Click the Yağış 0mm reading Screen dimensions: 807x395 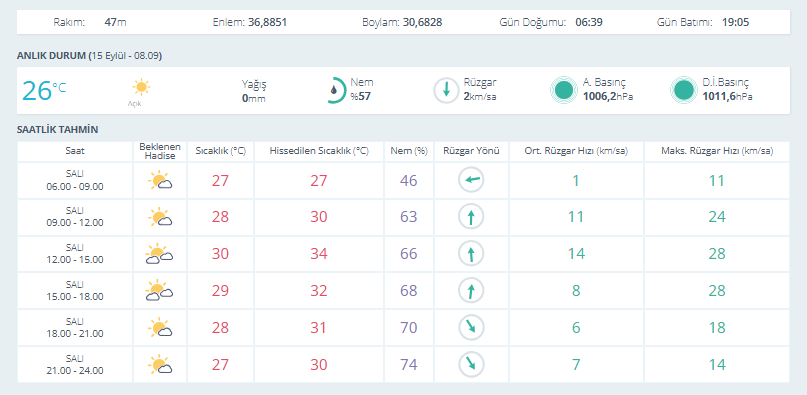pos(254,91)
